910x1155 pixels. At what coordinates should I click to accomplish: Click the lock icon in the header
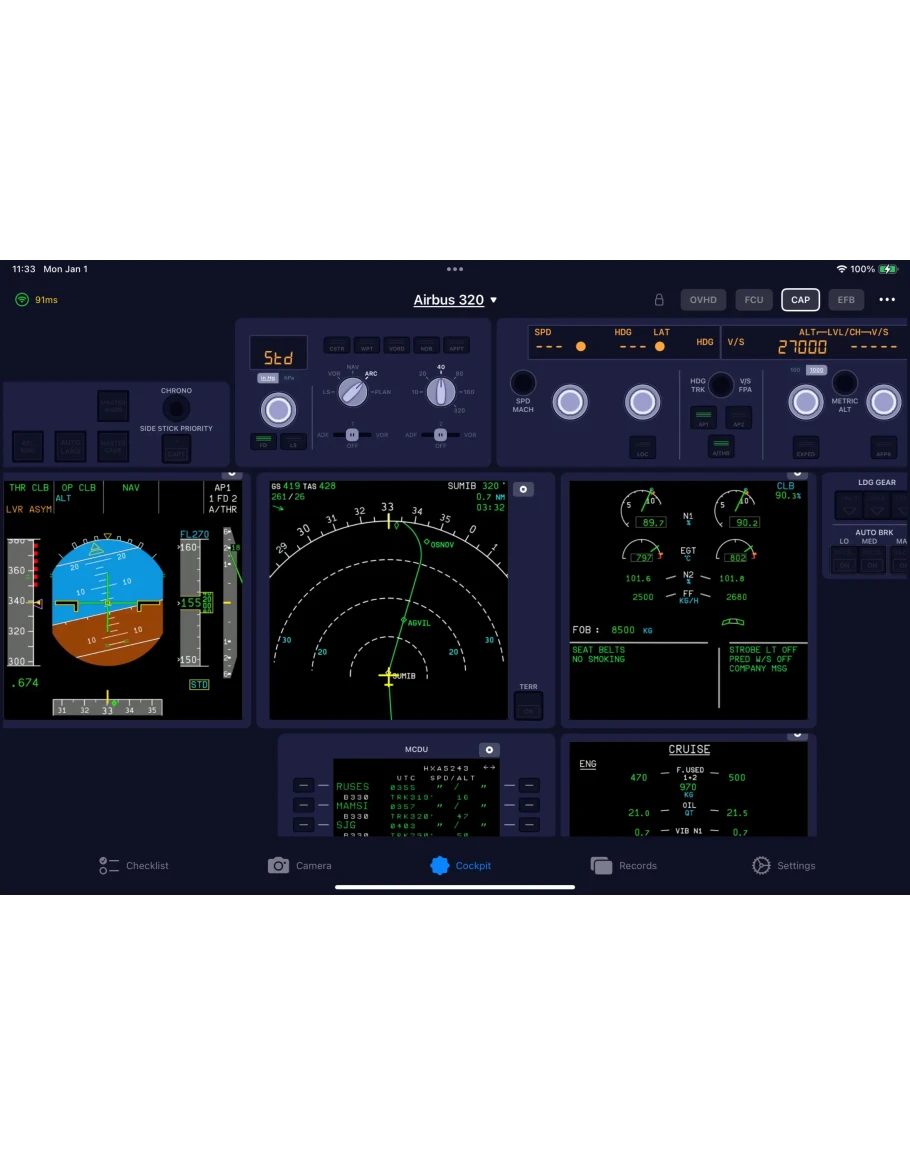(x=659, y=300)
